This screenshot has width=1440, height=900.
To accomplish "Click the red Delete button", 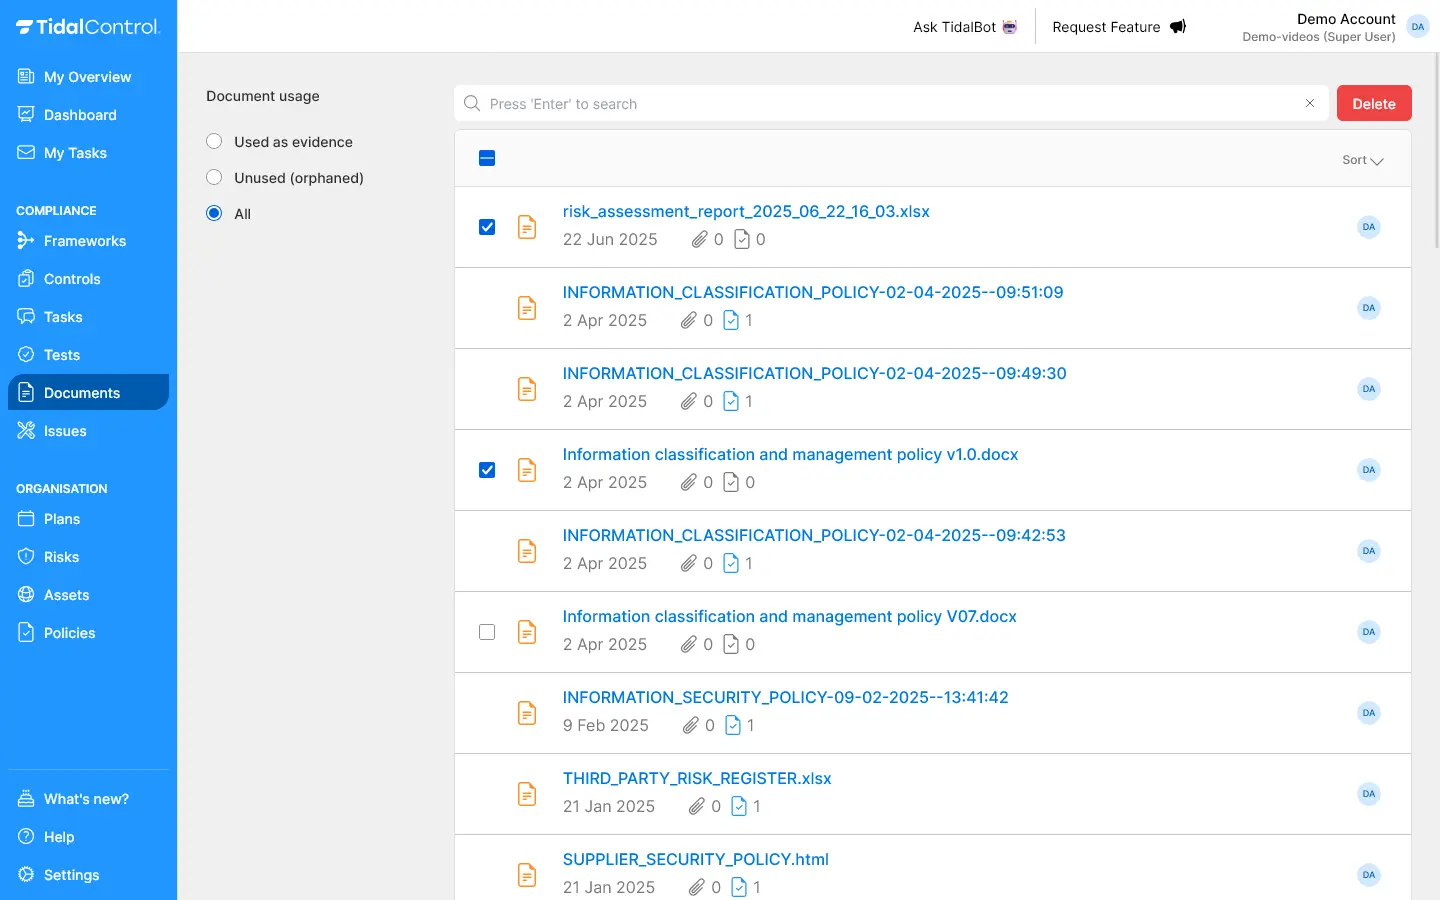I will (1373, 103).
